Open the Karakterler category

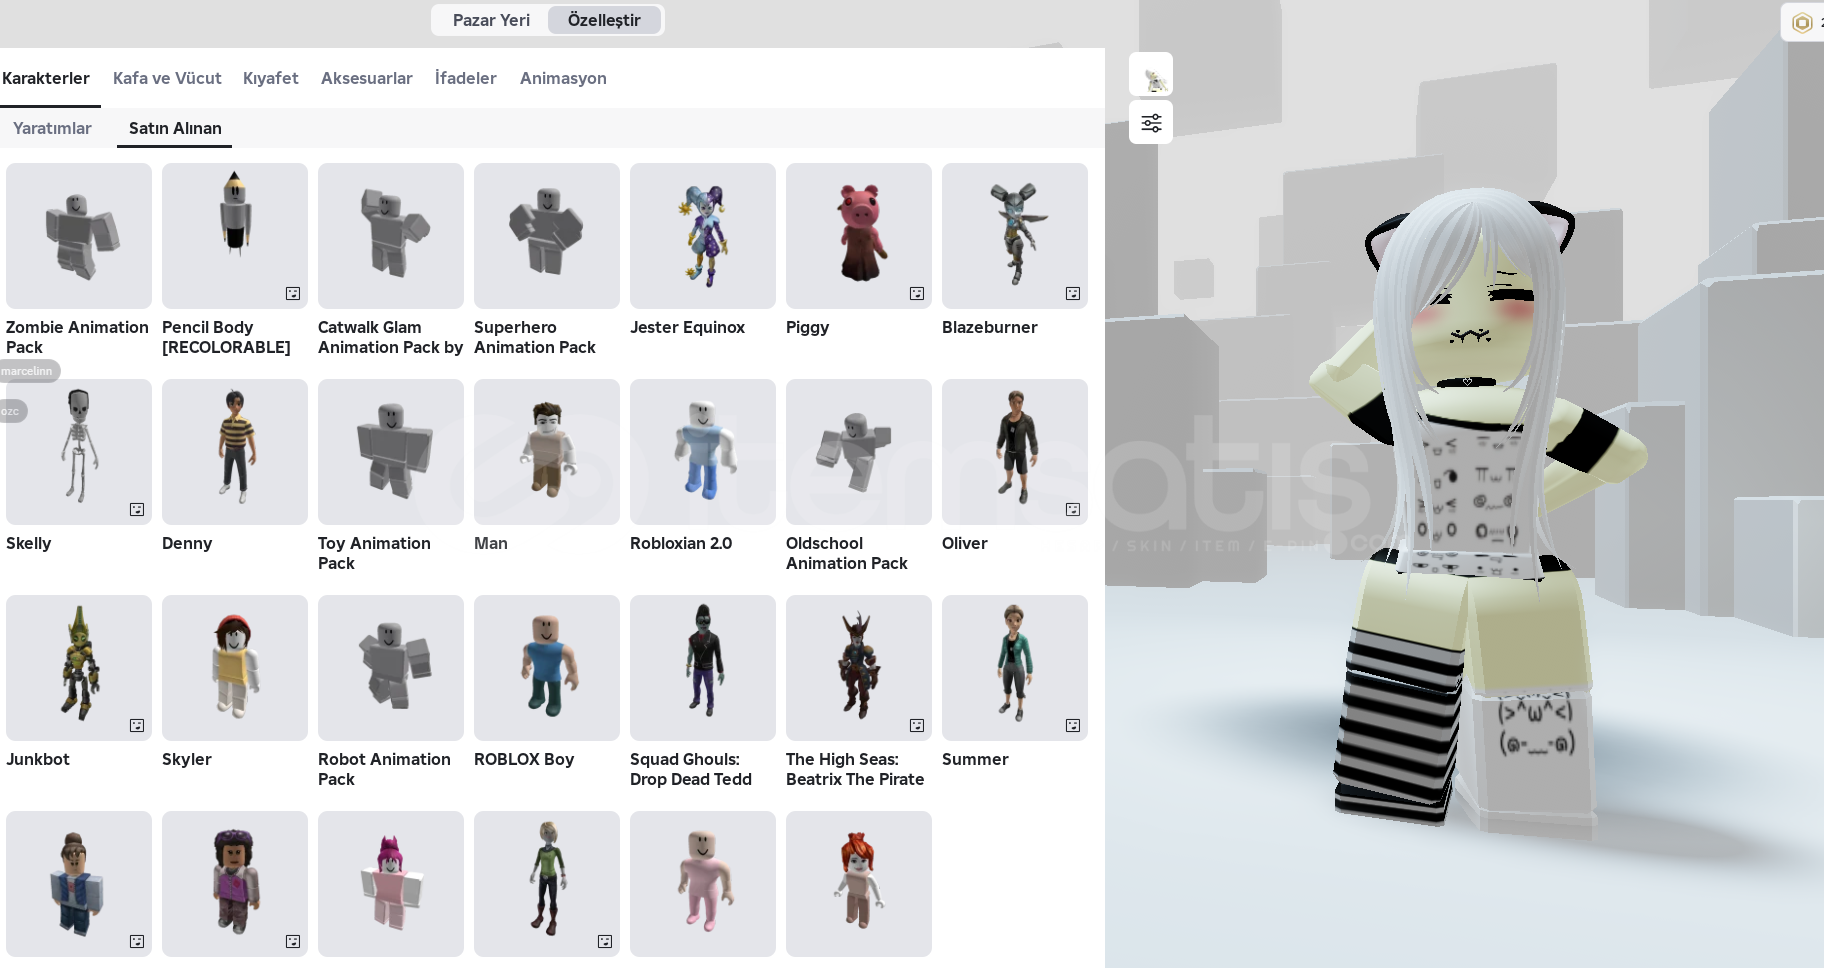(46, 78)
